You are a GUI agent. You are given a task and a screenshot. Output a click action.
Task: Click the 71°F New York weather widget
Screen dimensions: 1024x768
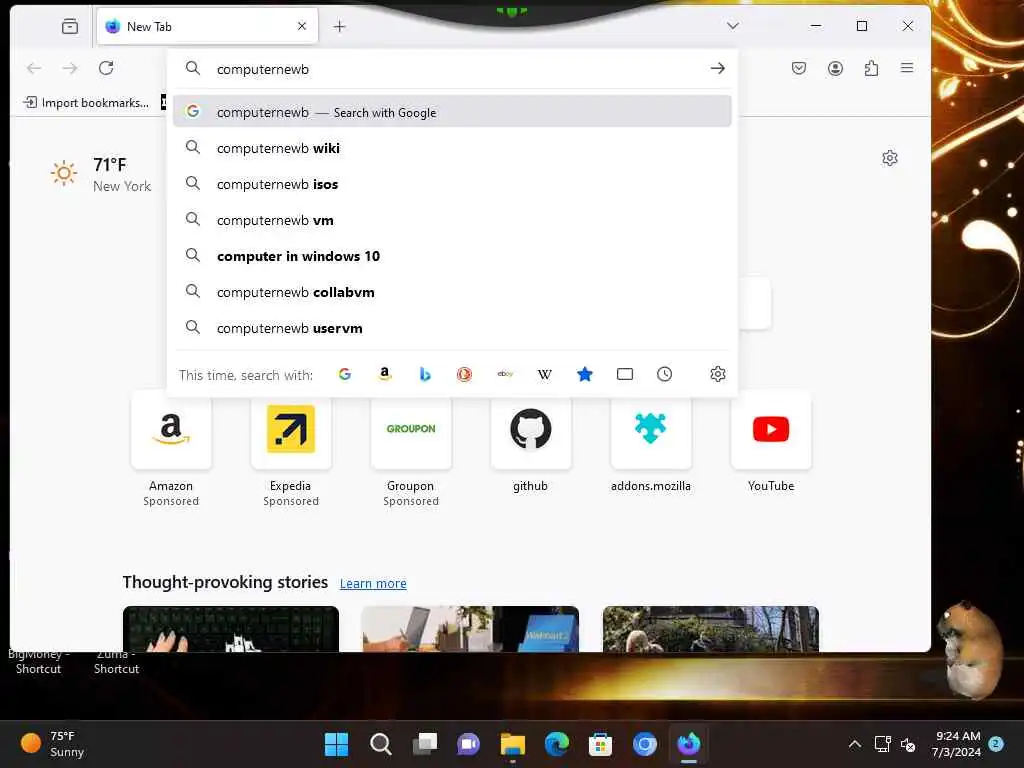(101, 174)
